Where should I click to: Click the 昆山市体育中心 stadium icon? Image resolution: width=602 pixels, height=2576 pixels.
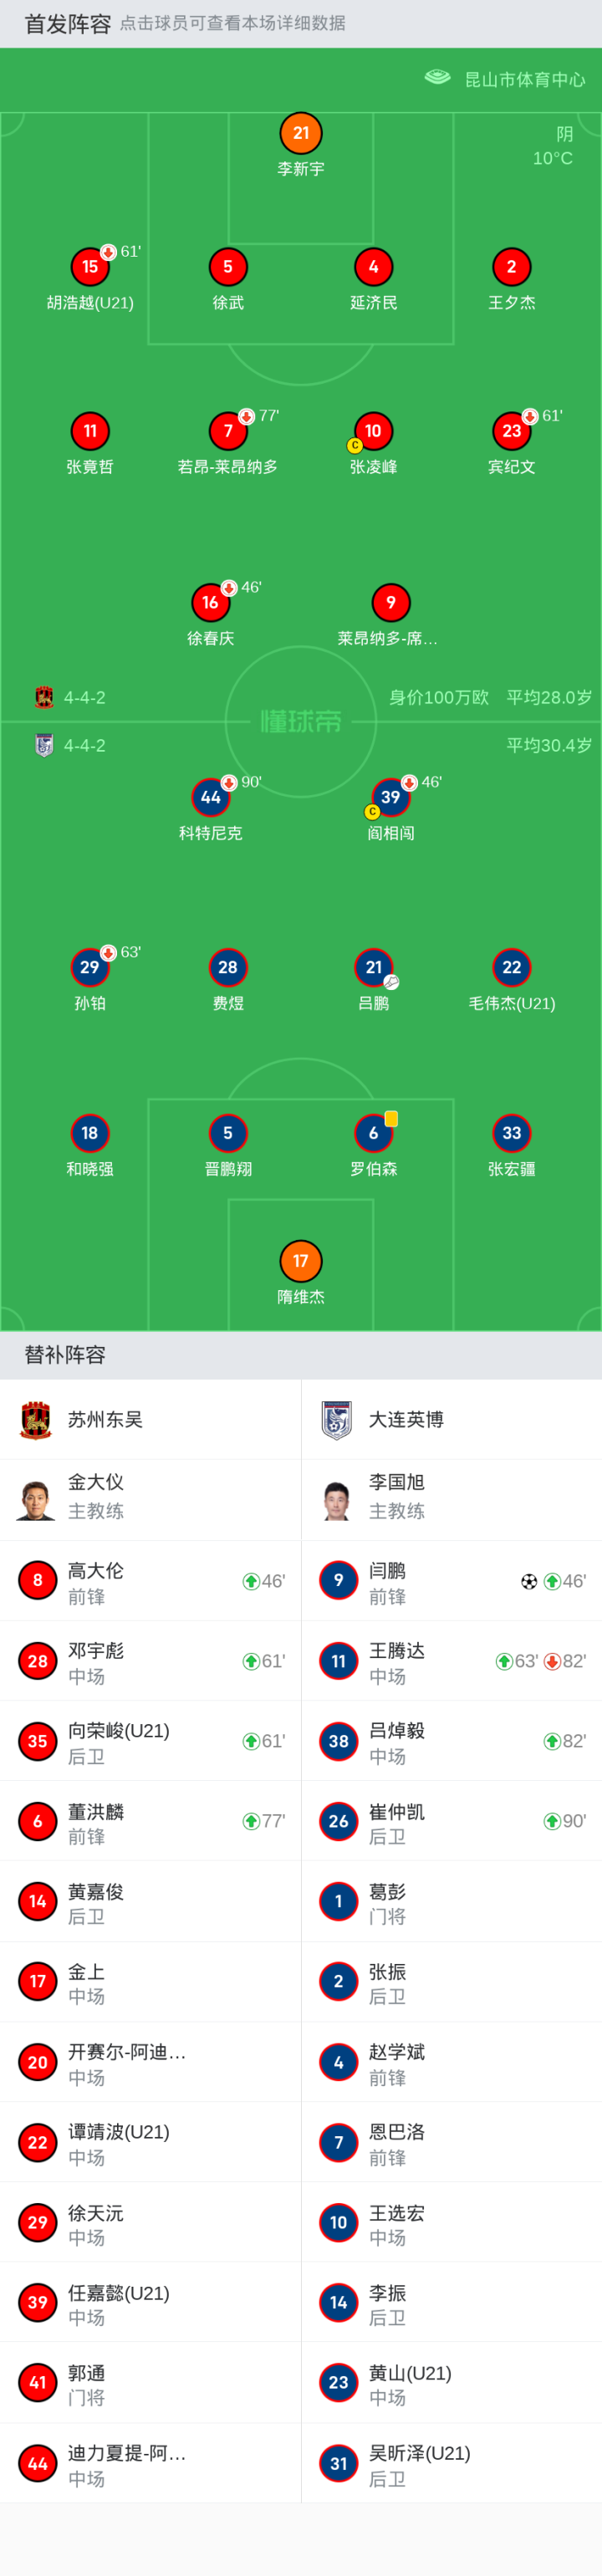(438, 77)
